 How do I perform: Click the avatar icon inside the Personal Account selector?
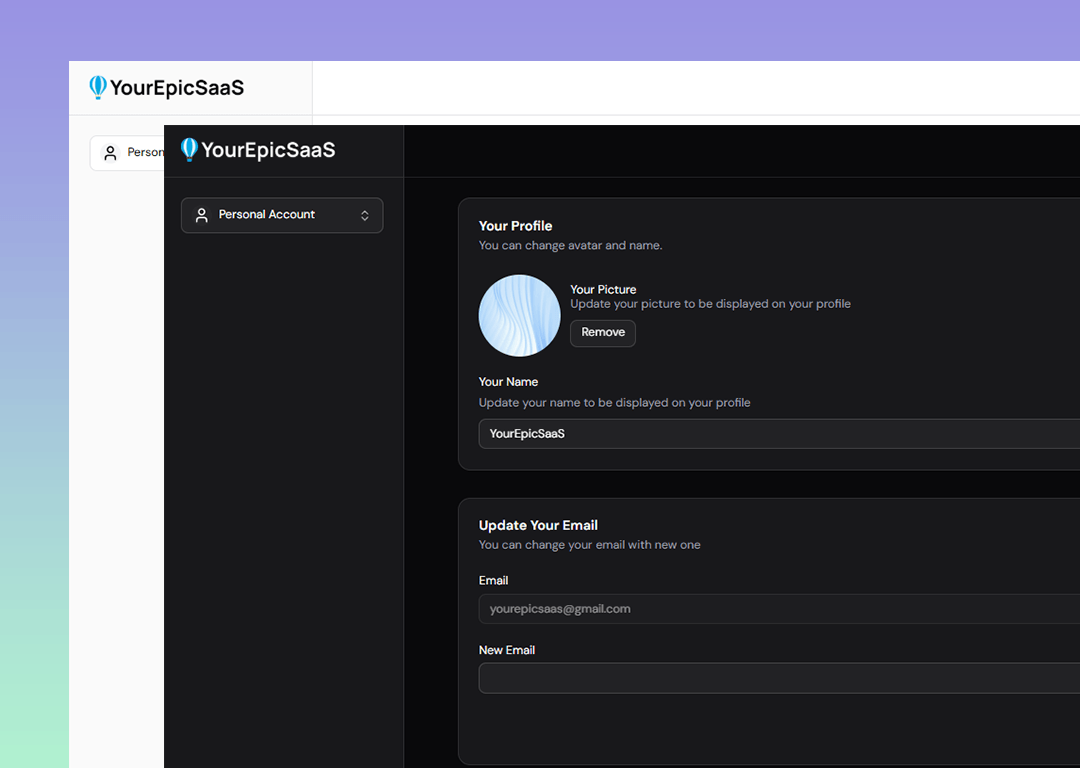pyautogui.click(x=201, y=214)
